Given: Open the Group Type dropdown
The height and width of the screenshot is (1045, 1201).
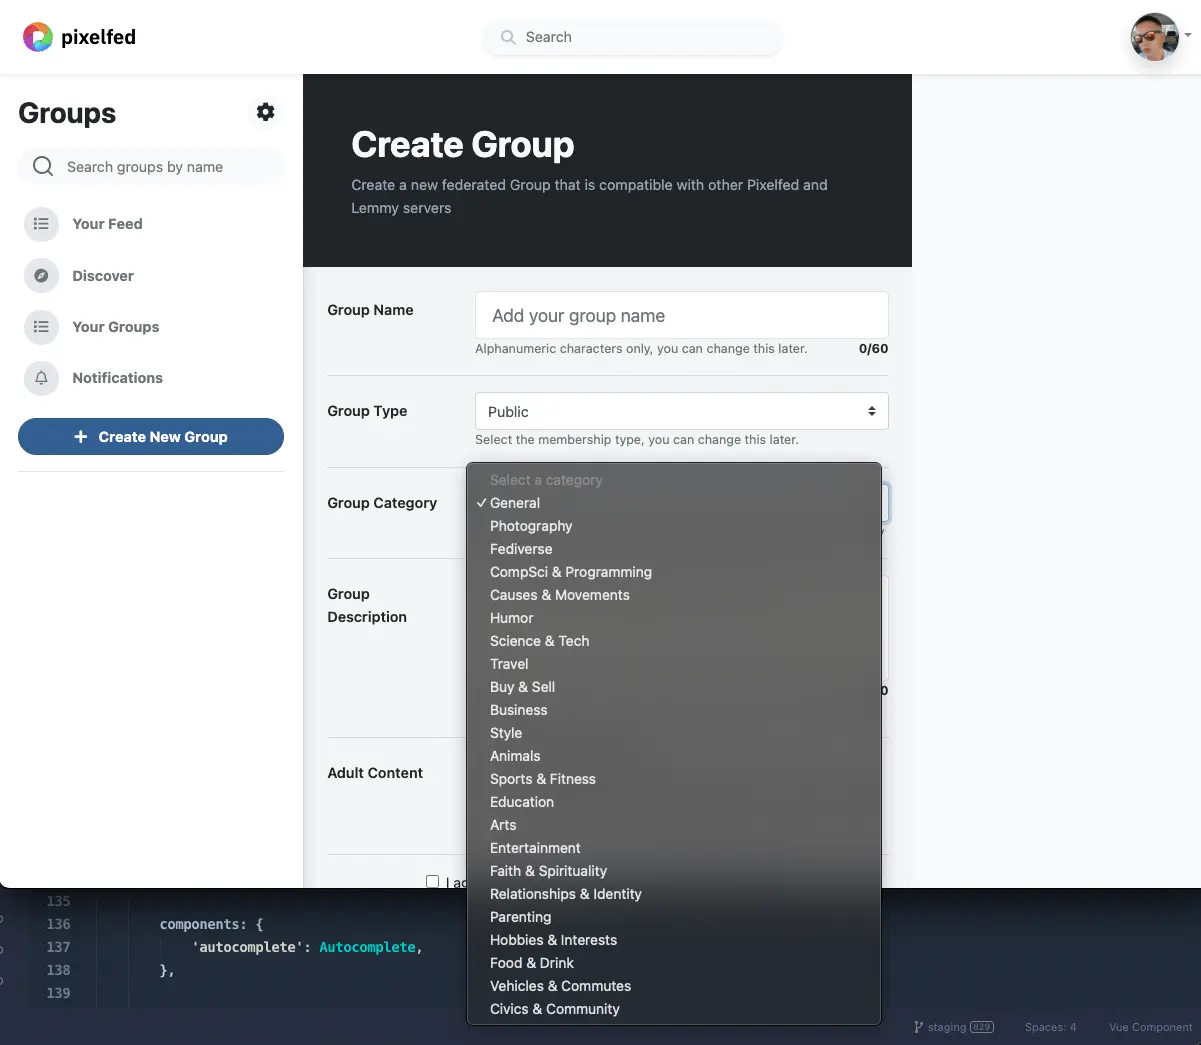Looking at the screenshot, I should [x=681, y=411].
